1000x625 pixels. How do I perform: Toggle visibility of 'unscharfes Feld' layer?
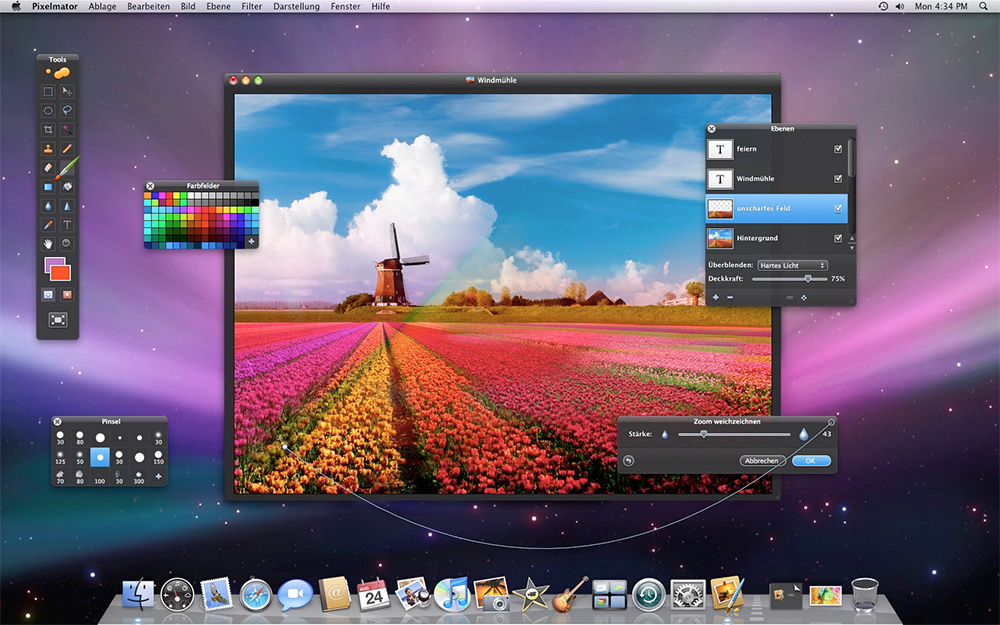pyautogui.click(x=838, y=208)
